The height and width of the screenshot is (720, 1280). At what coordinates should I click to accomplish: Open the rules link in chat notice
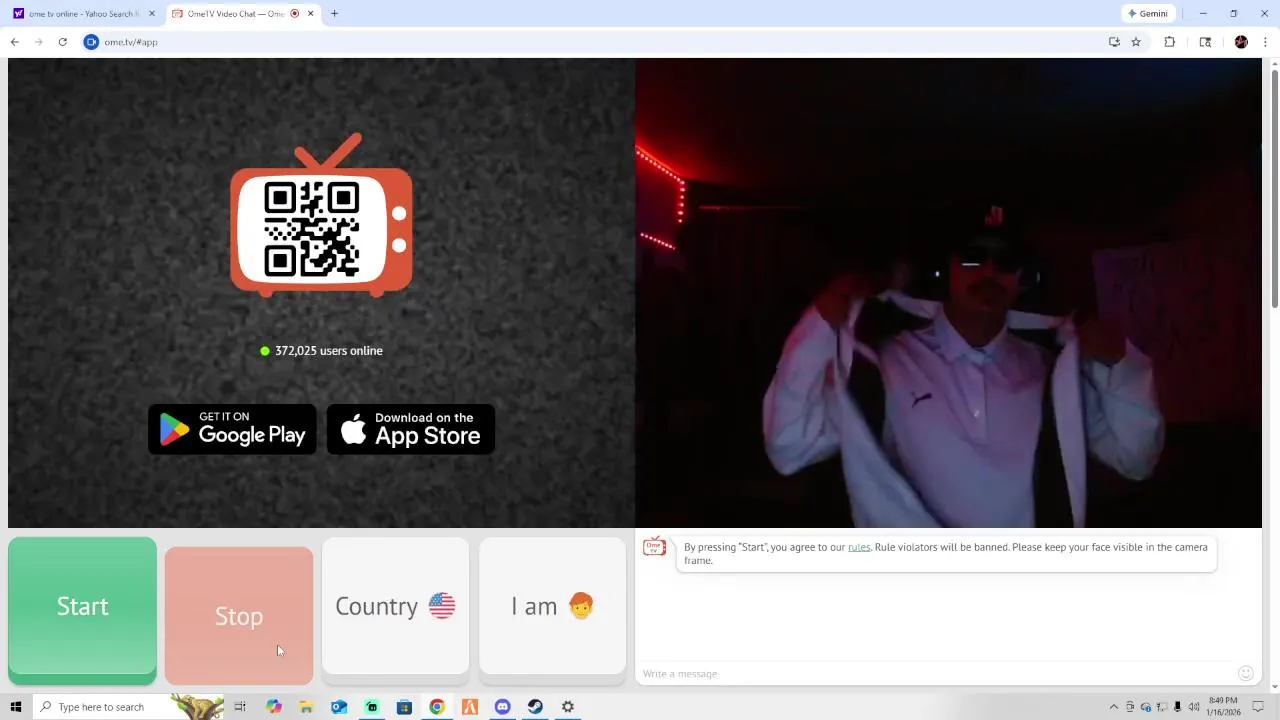pos(859,547)
